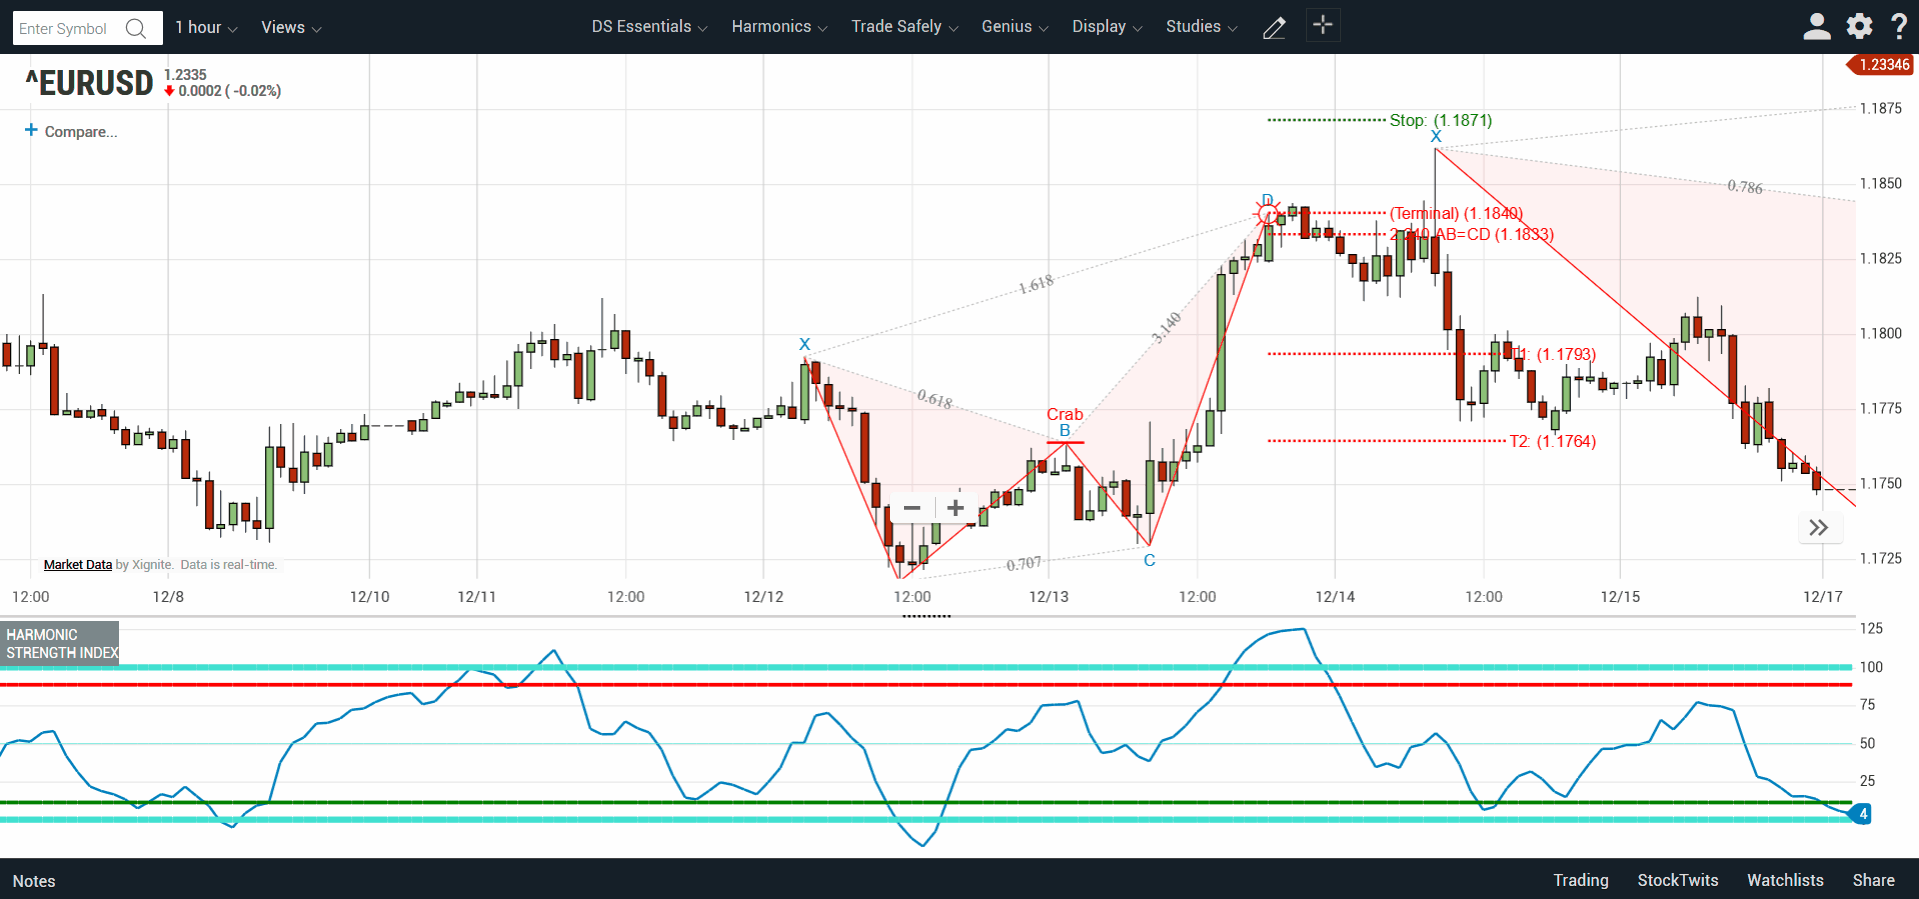Click the plus icon beside Compare
Image resolution: width=1919 pixels, height=899 pixels.
click(31, 130)
